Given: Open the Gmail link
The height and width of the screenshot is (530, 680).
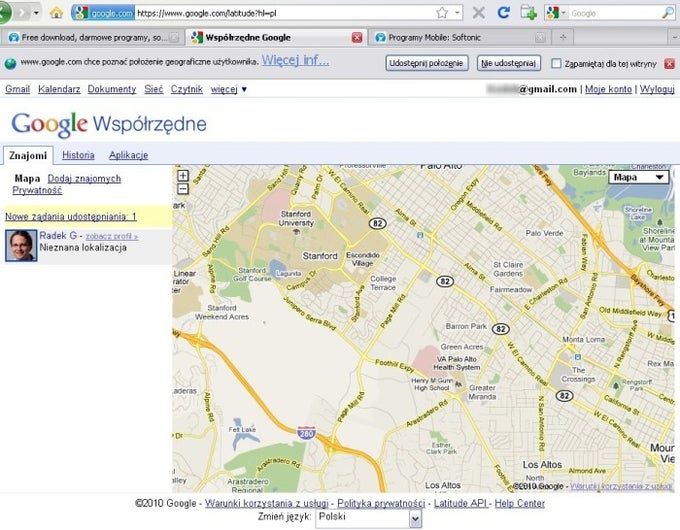Looking at the screenshot, I should (17, 89).
